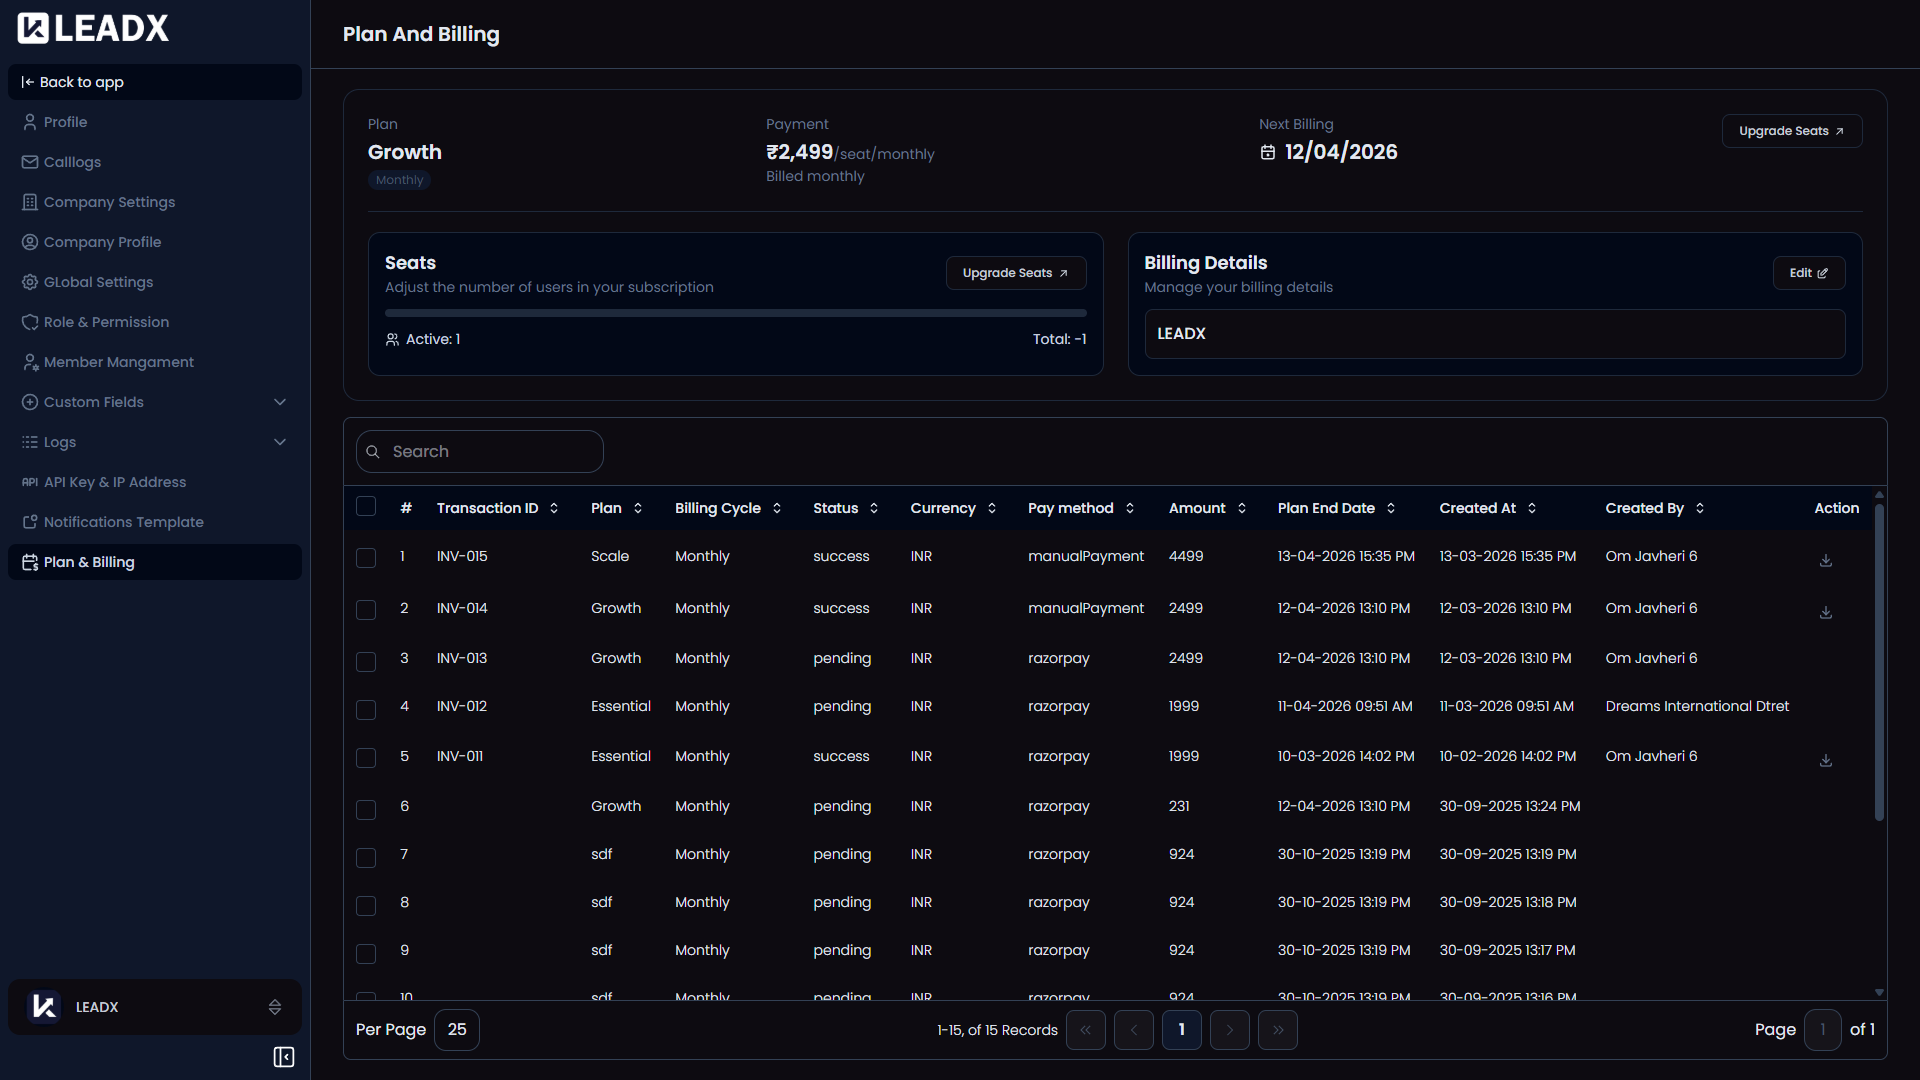Open Role & Permission settings

106,322
